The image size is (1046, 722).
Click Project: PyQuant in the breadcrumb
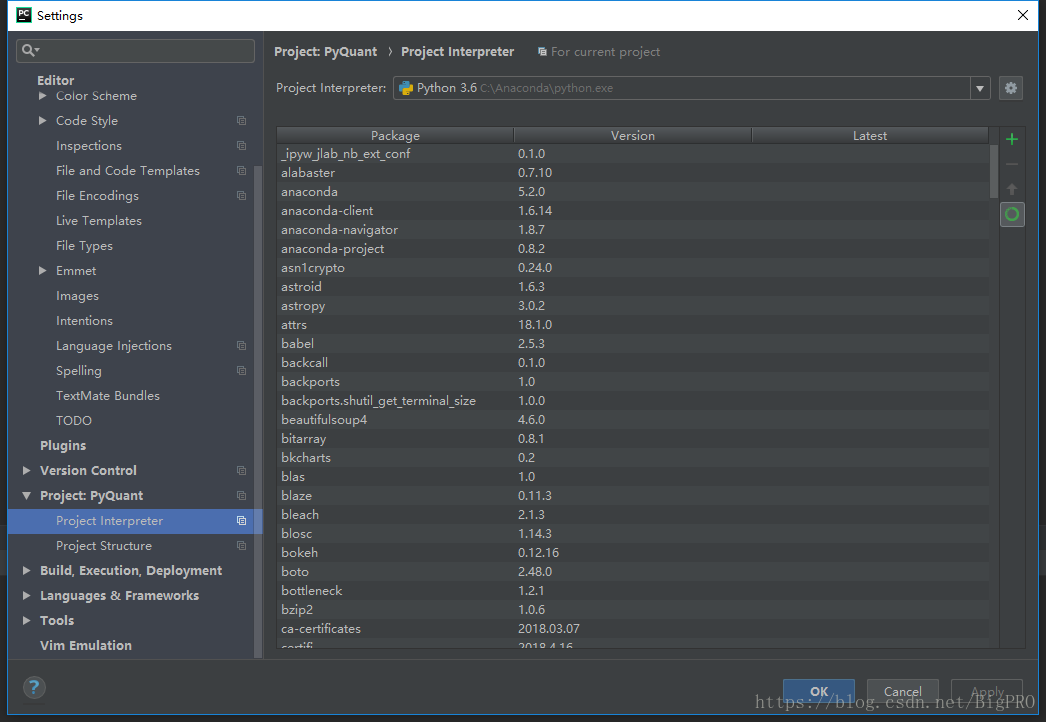tap(326, 51)
